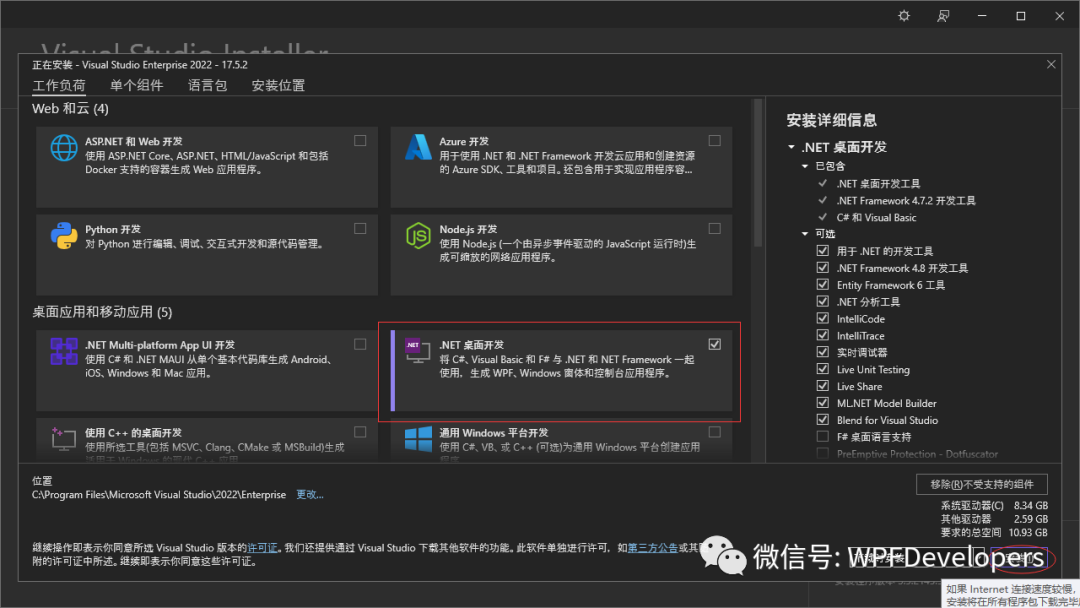Image resolution: width=1080 pixels, height=608 pixels.
Task: Click C# 和 Visual Basic included item
Action: (876, 218)
